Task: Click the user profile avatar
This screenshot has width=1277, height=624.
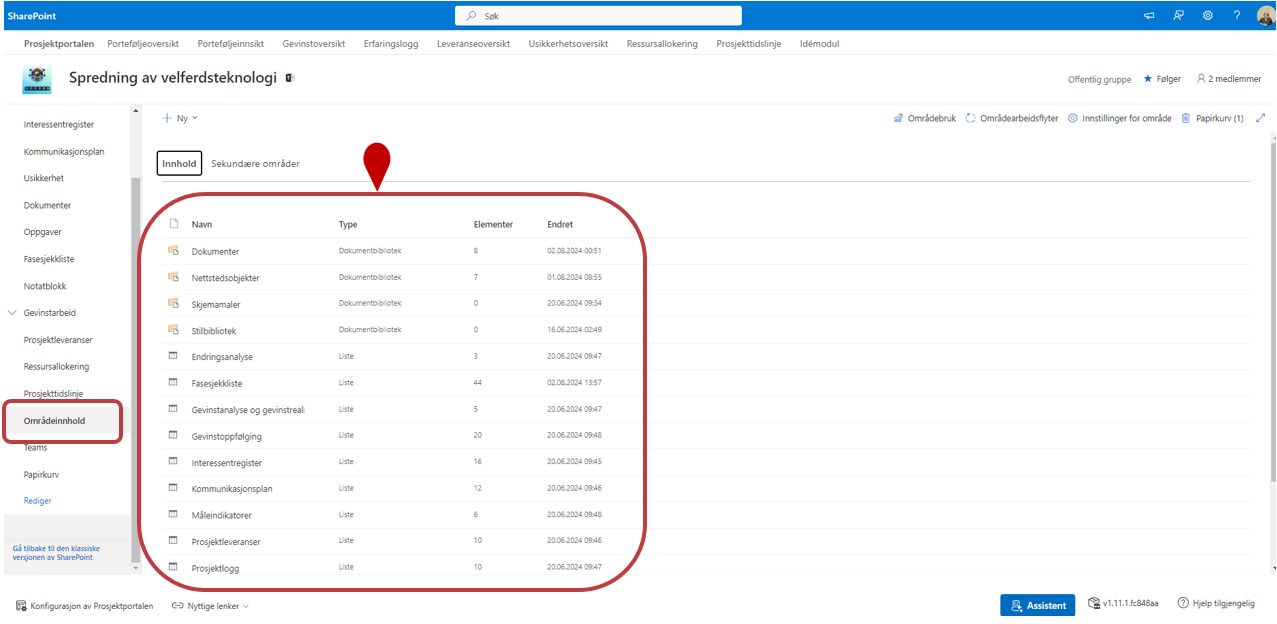Action: pos(1264,15)
